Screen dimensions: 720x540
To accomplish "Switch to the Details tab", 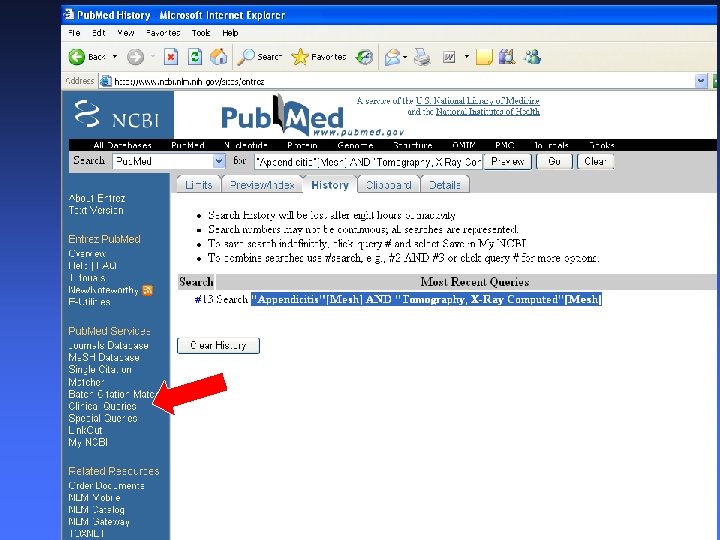I will click(x=444, y=185).
